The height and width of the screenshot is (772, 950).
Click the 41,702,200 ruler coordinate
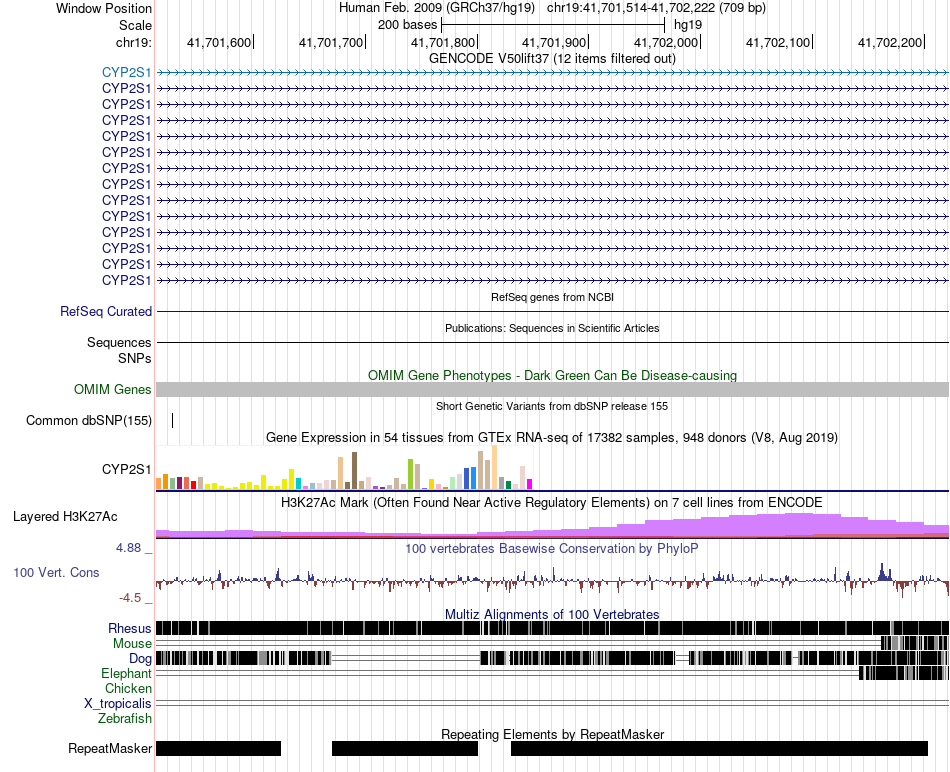click(890, 42)
